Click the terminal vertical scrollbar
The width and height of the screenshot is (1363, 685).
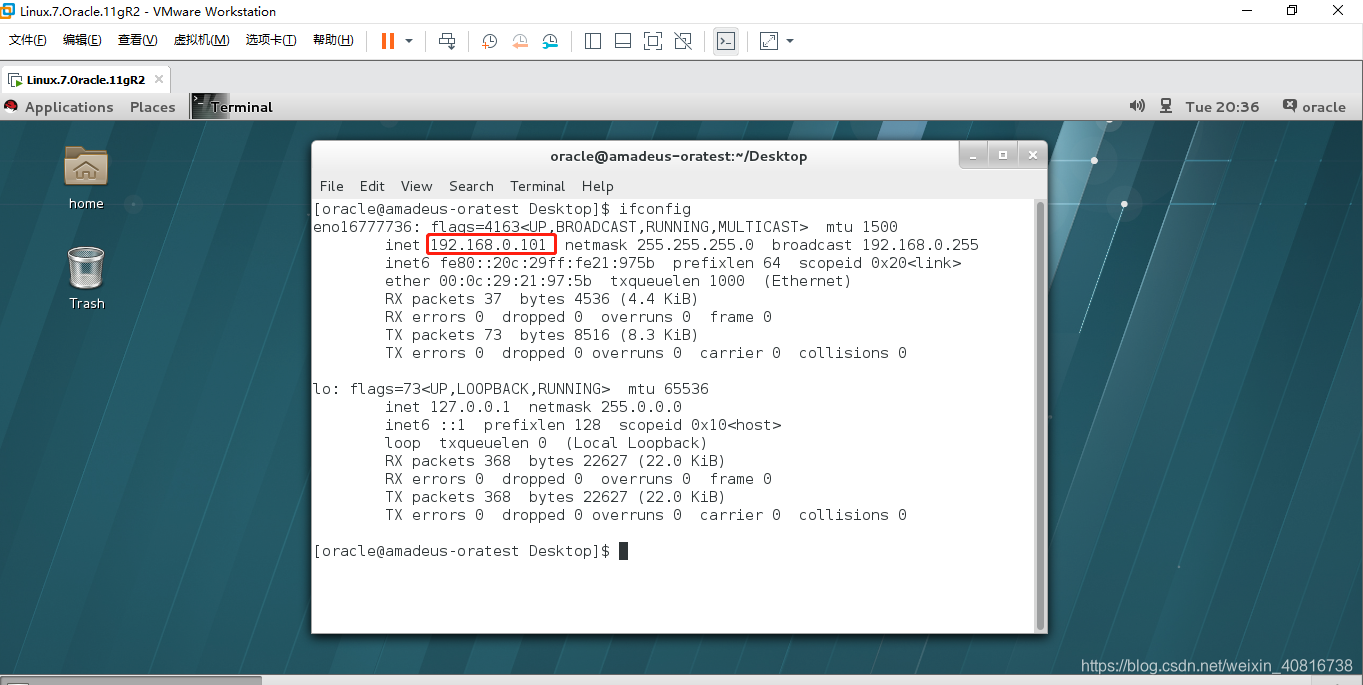(x=1040, y=414)
